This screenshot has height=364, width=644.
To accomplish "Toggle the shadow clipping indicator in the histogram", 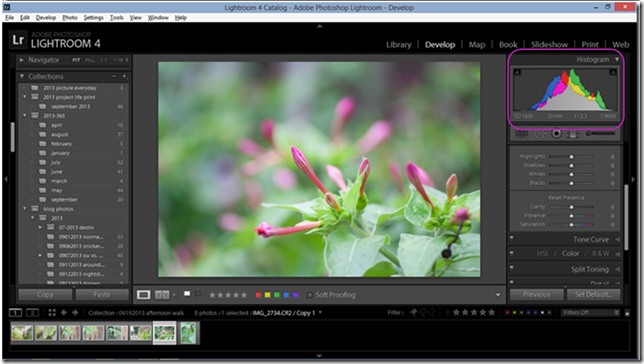I will pyautogui.click(x=517, y=72).
